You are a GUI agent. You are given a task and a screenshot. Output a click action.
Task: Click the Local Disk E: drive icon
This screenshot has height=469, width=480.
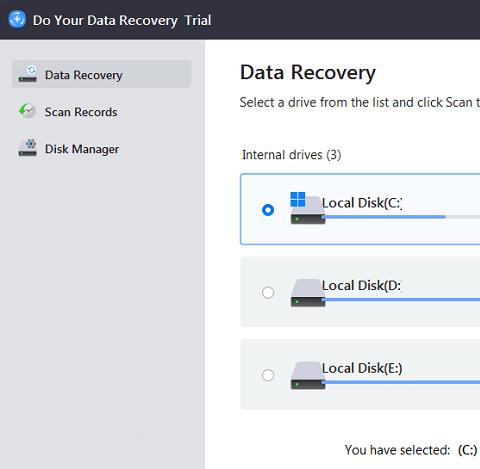coord(307,375)
